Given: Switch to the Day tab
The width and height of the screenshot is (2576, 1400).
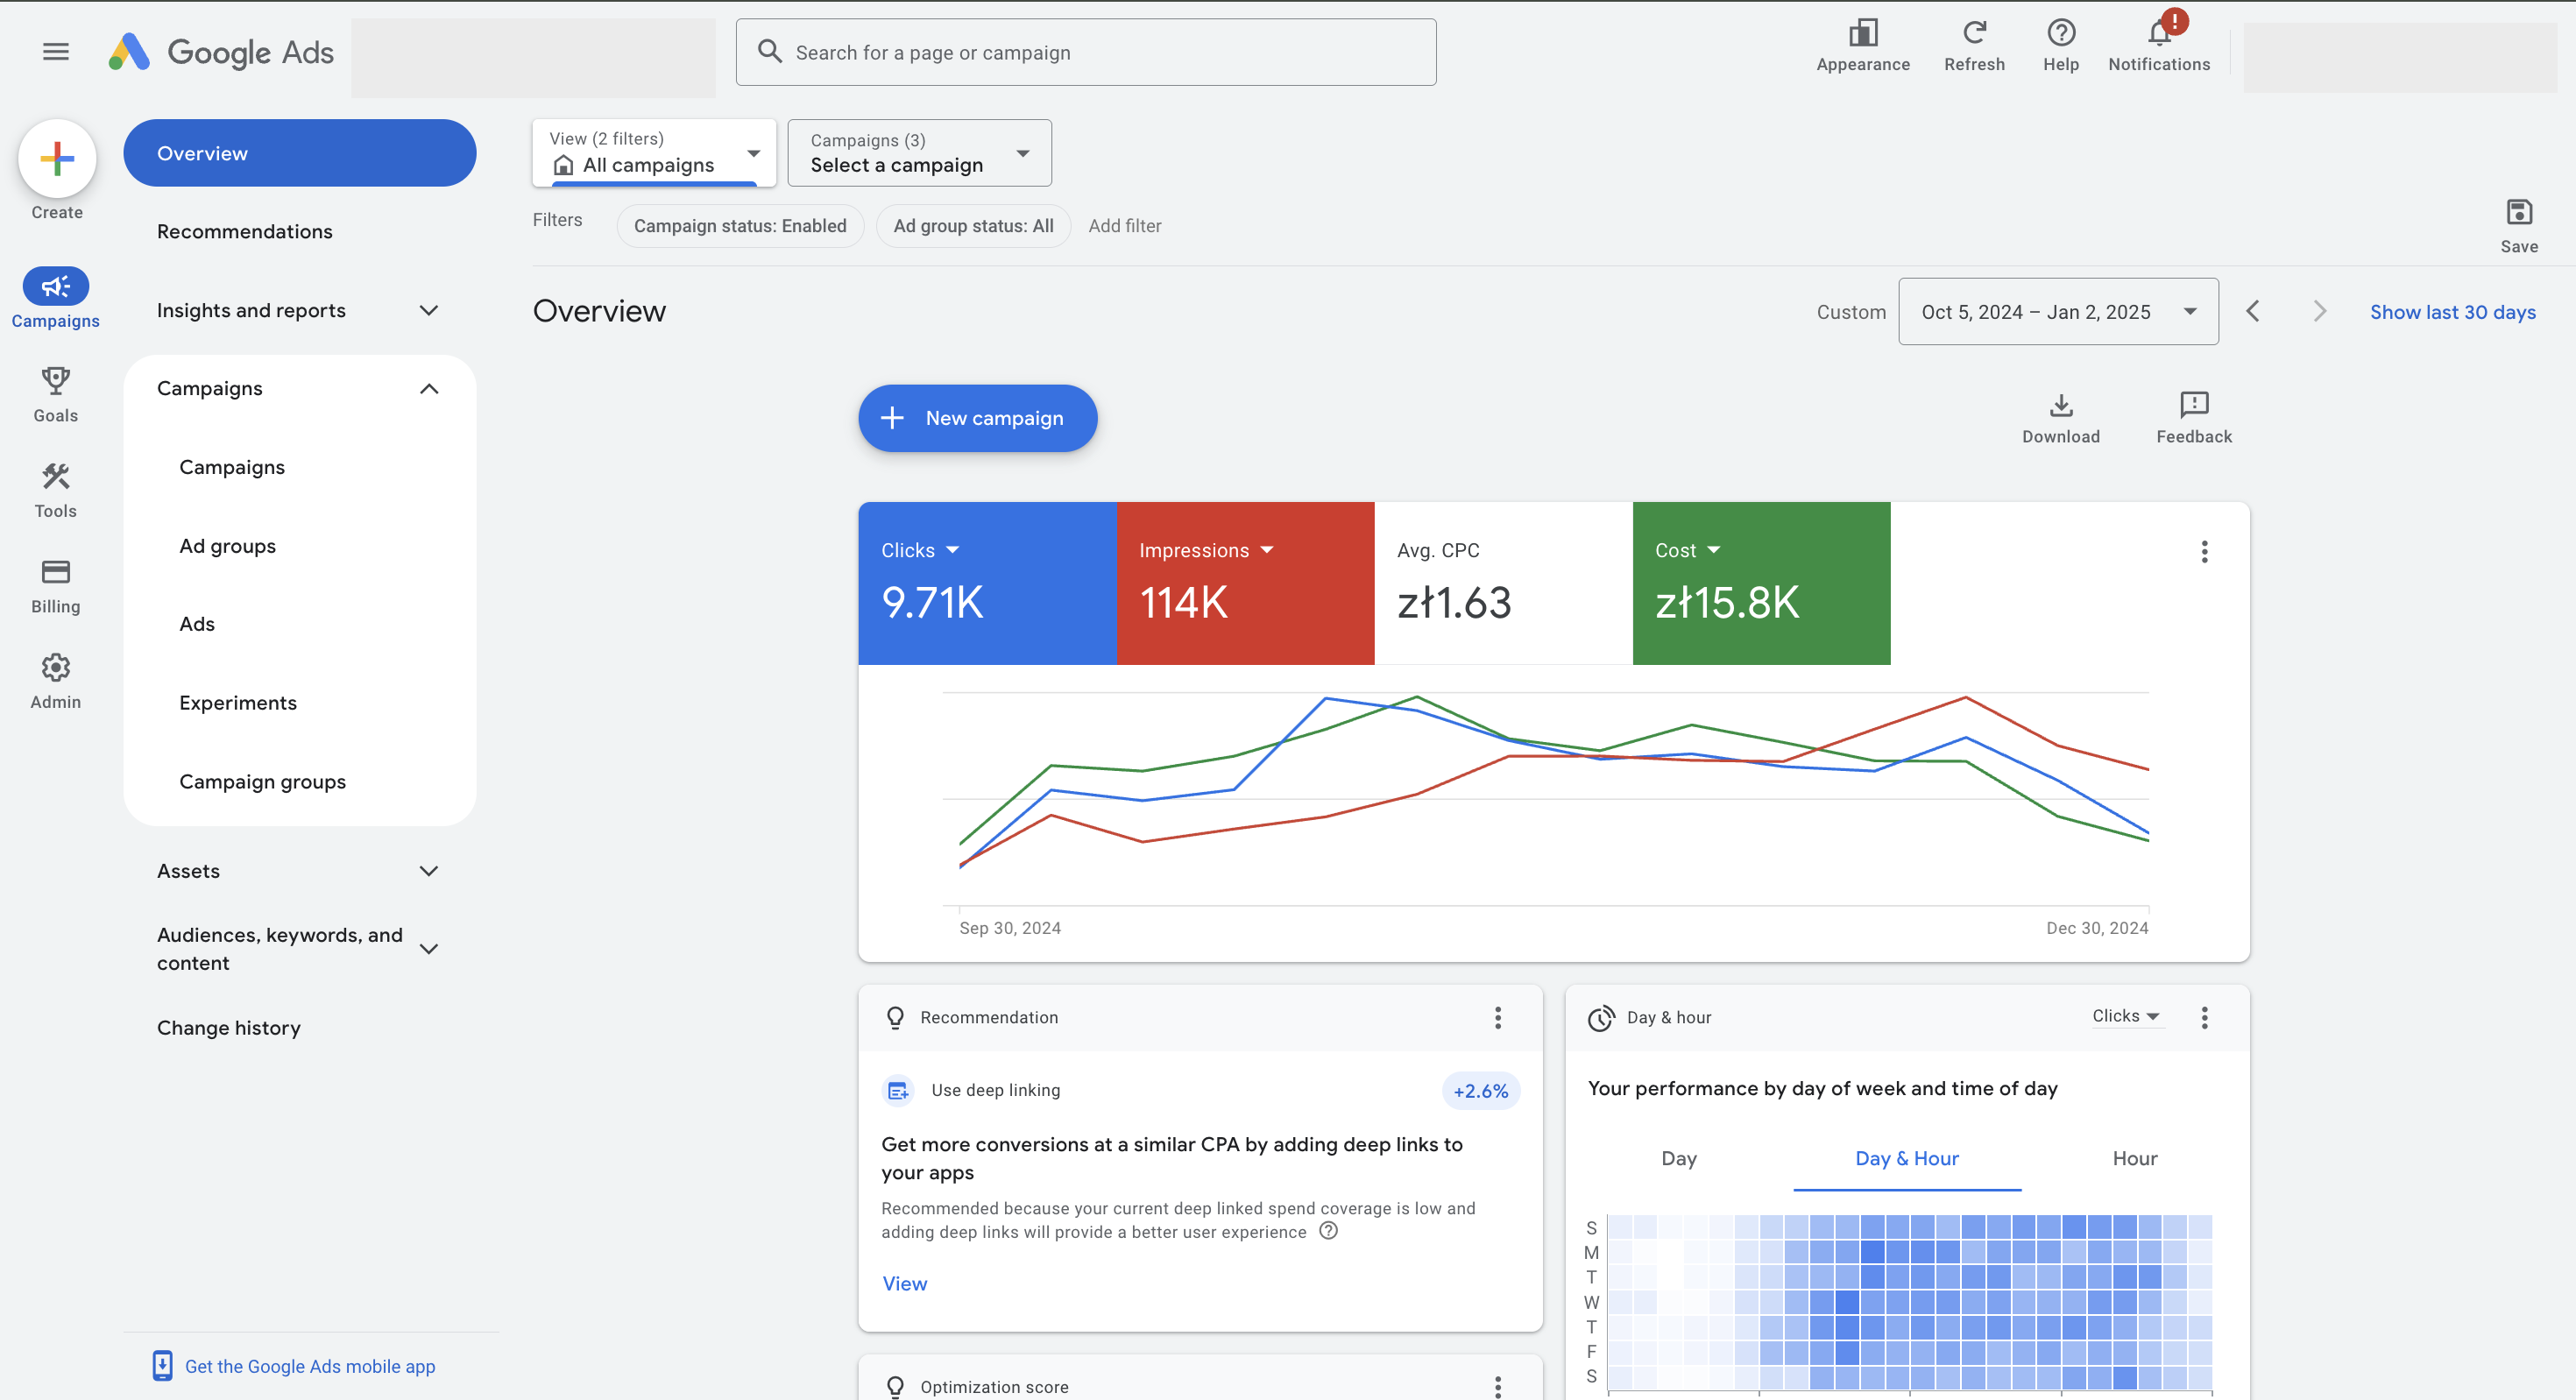Looking at the screenshot, I should 1679,1158.
